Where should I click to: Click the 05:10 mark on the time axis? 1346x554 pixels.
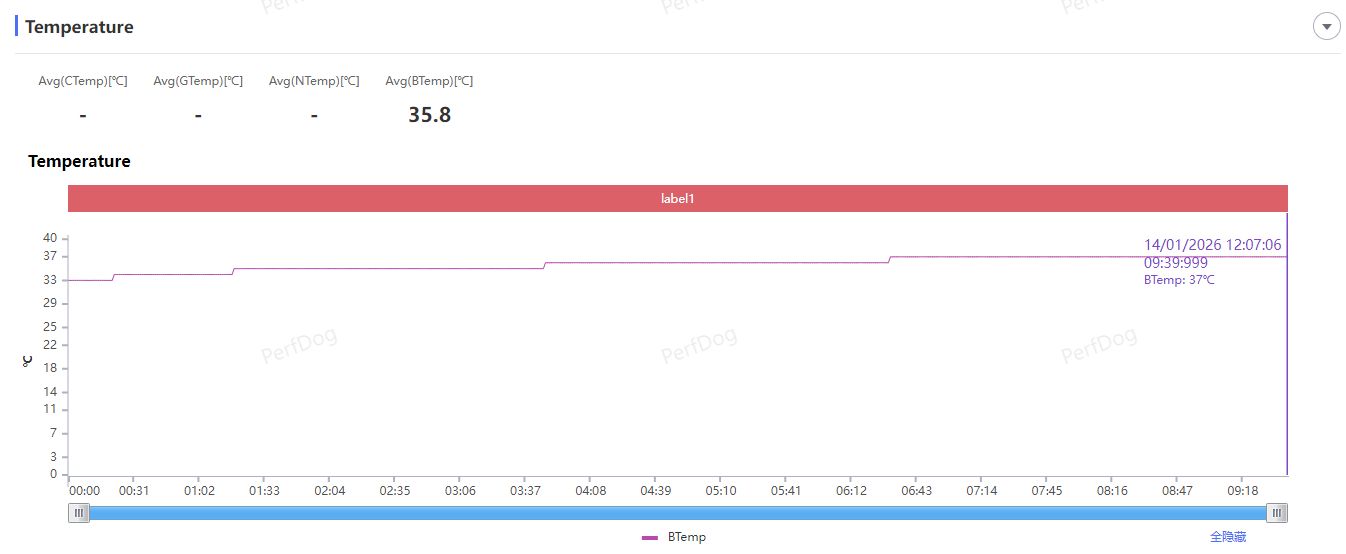(720, 491)
